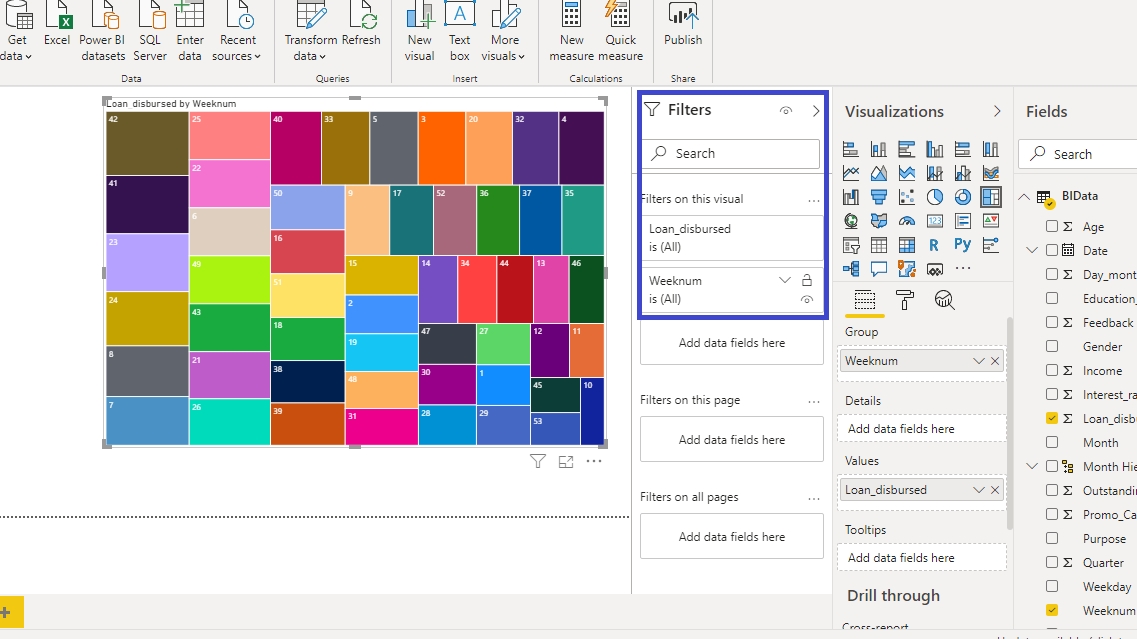Click Publish in the ribbon
This screenshot has width=1137, height=639.
pyautogui.click(x=683, y=27)
